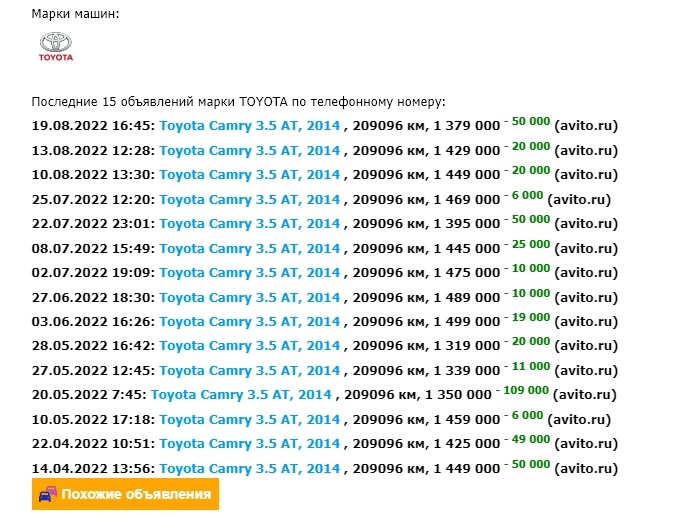Open the Похожие объявления button
Screen dimensions: 674x524
click(125, 494)
